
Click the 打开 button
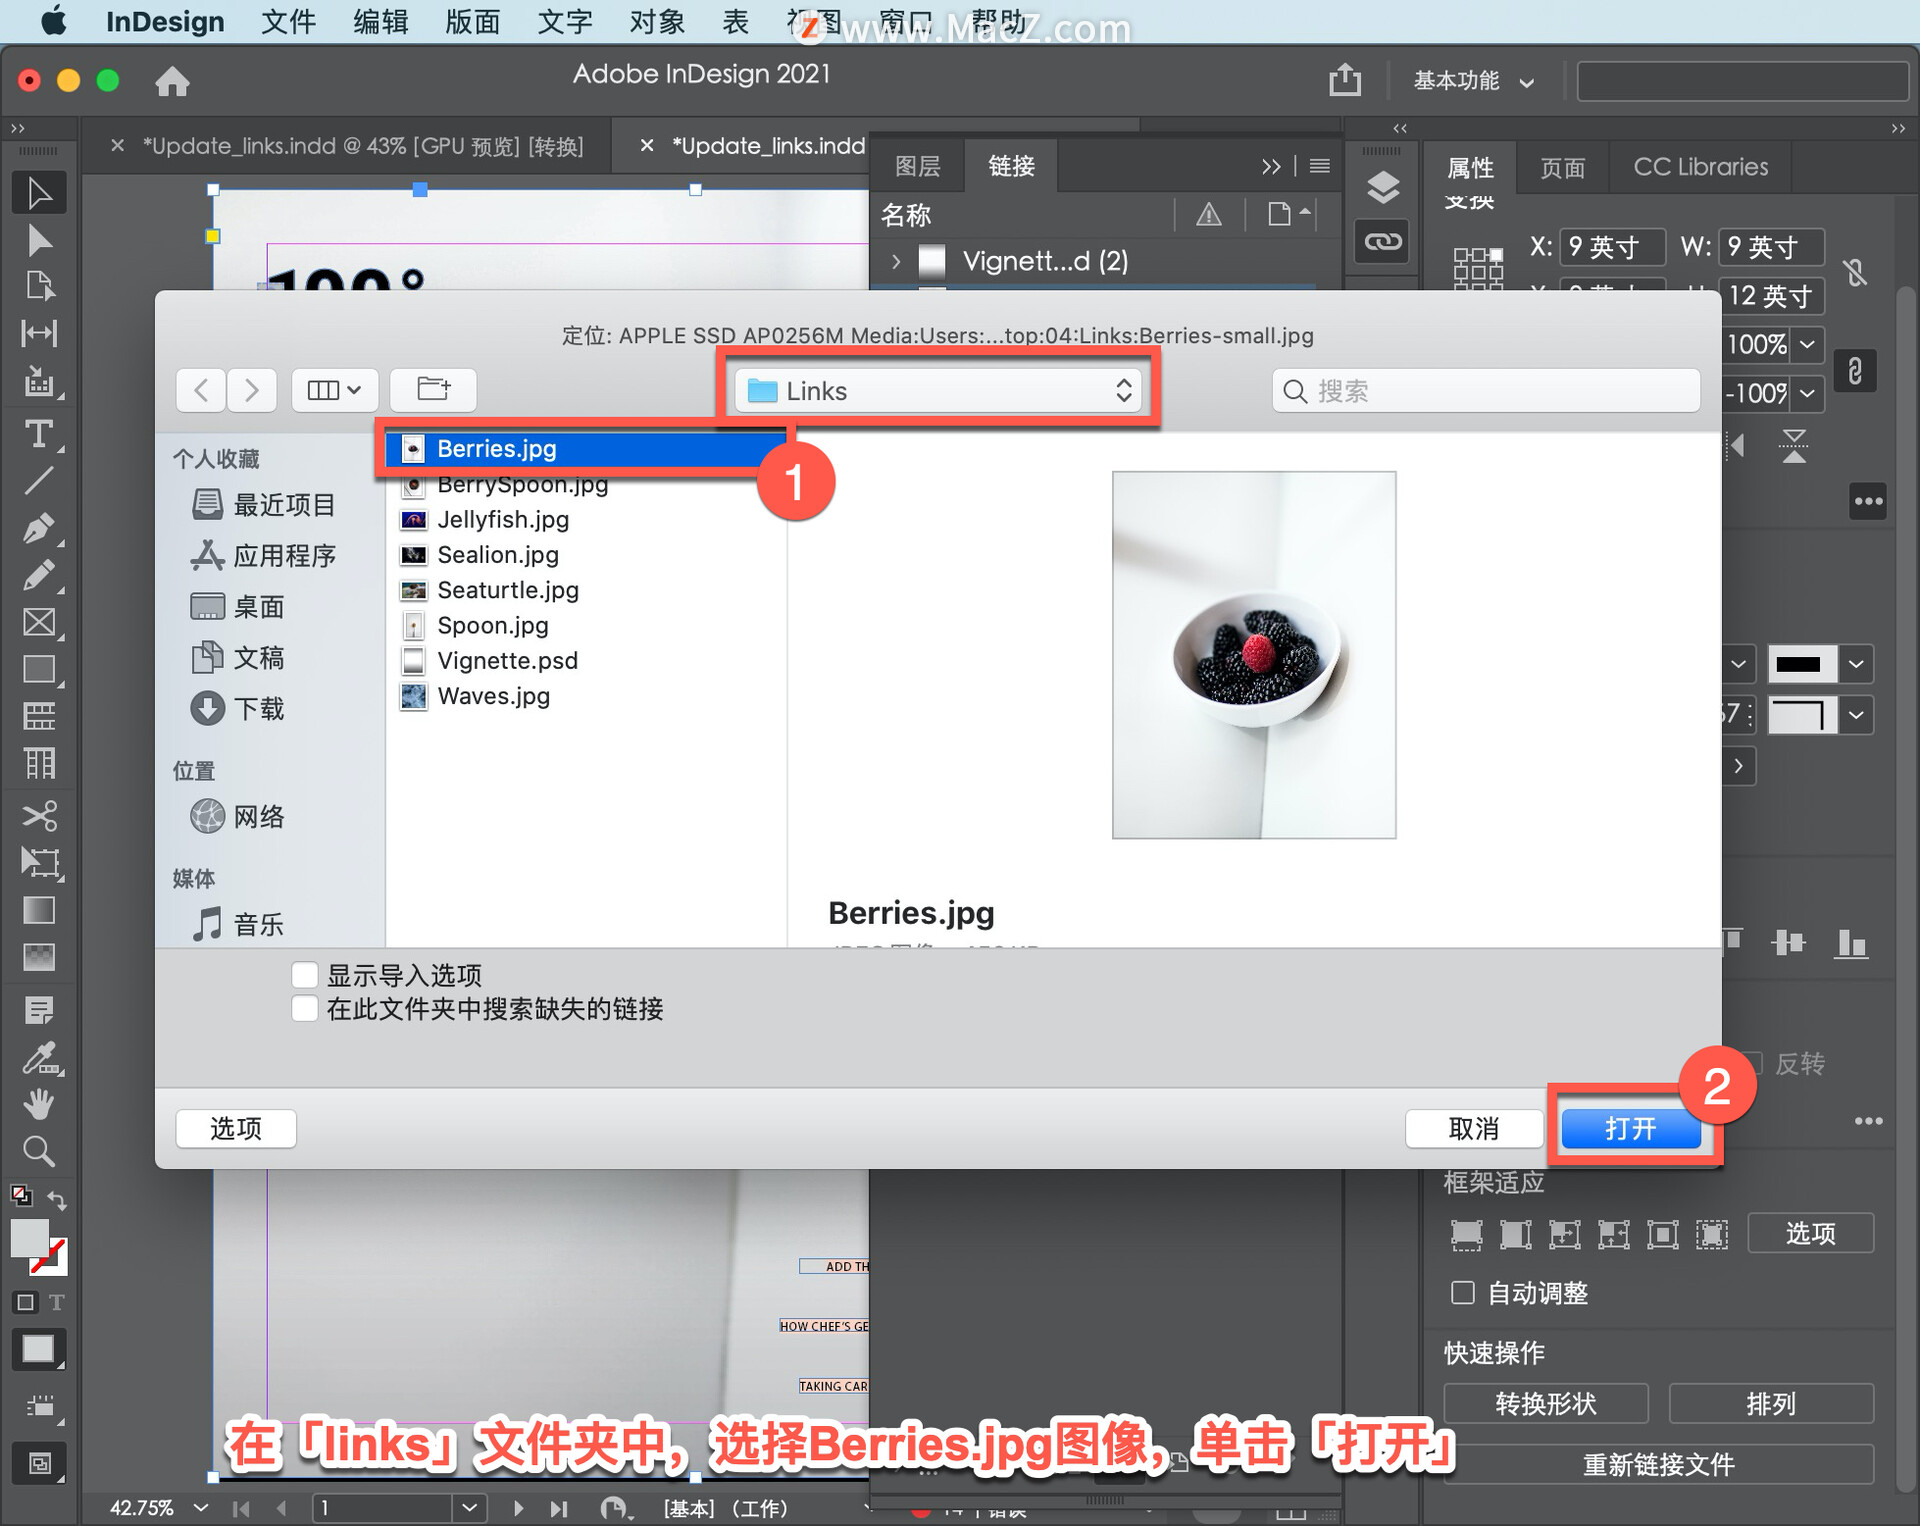click(1630, 1128)
